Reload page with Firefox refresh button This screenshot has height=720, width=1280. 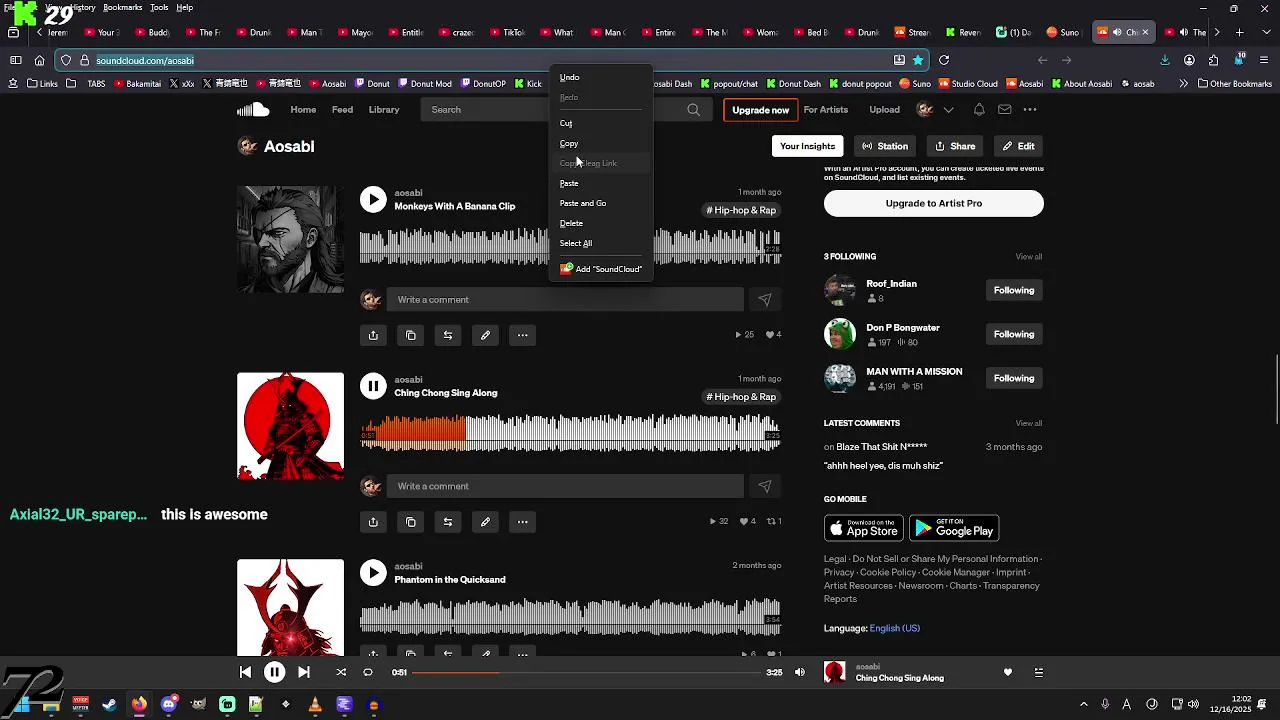pyautogui.click(x=943, y=60)
